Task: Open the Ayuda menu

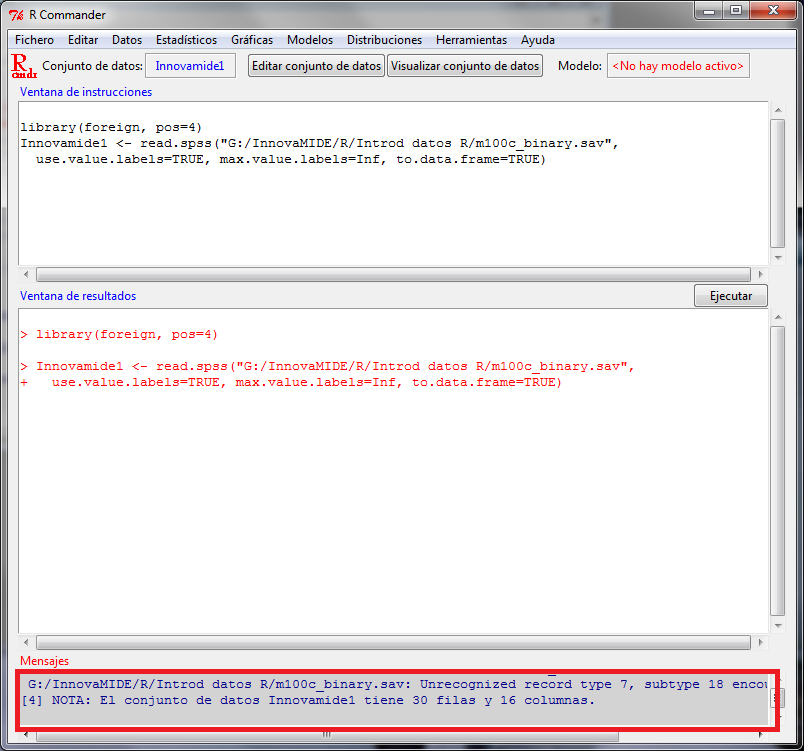Action: tap(537, 40)
